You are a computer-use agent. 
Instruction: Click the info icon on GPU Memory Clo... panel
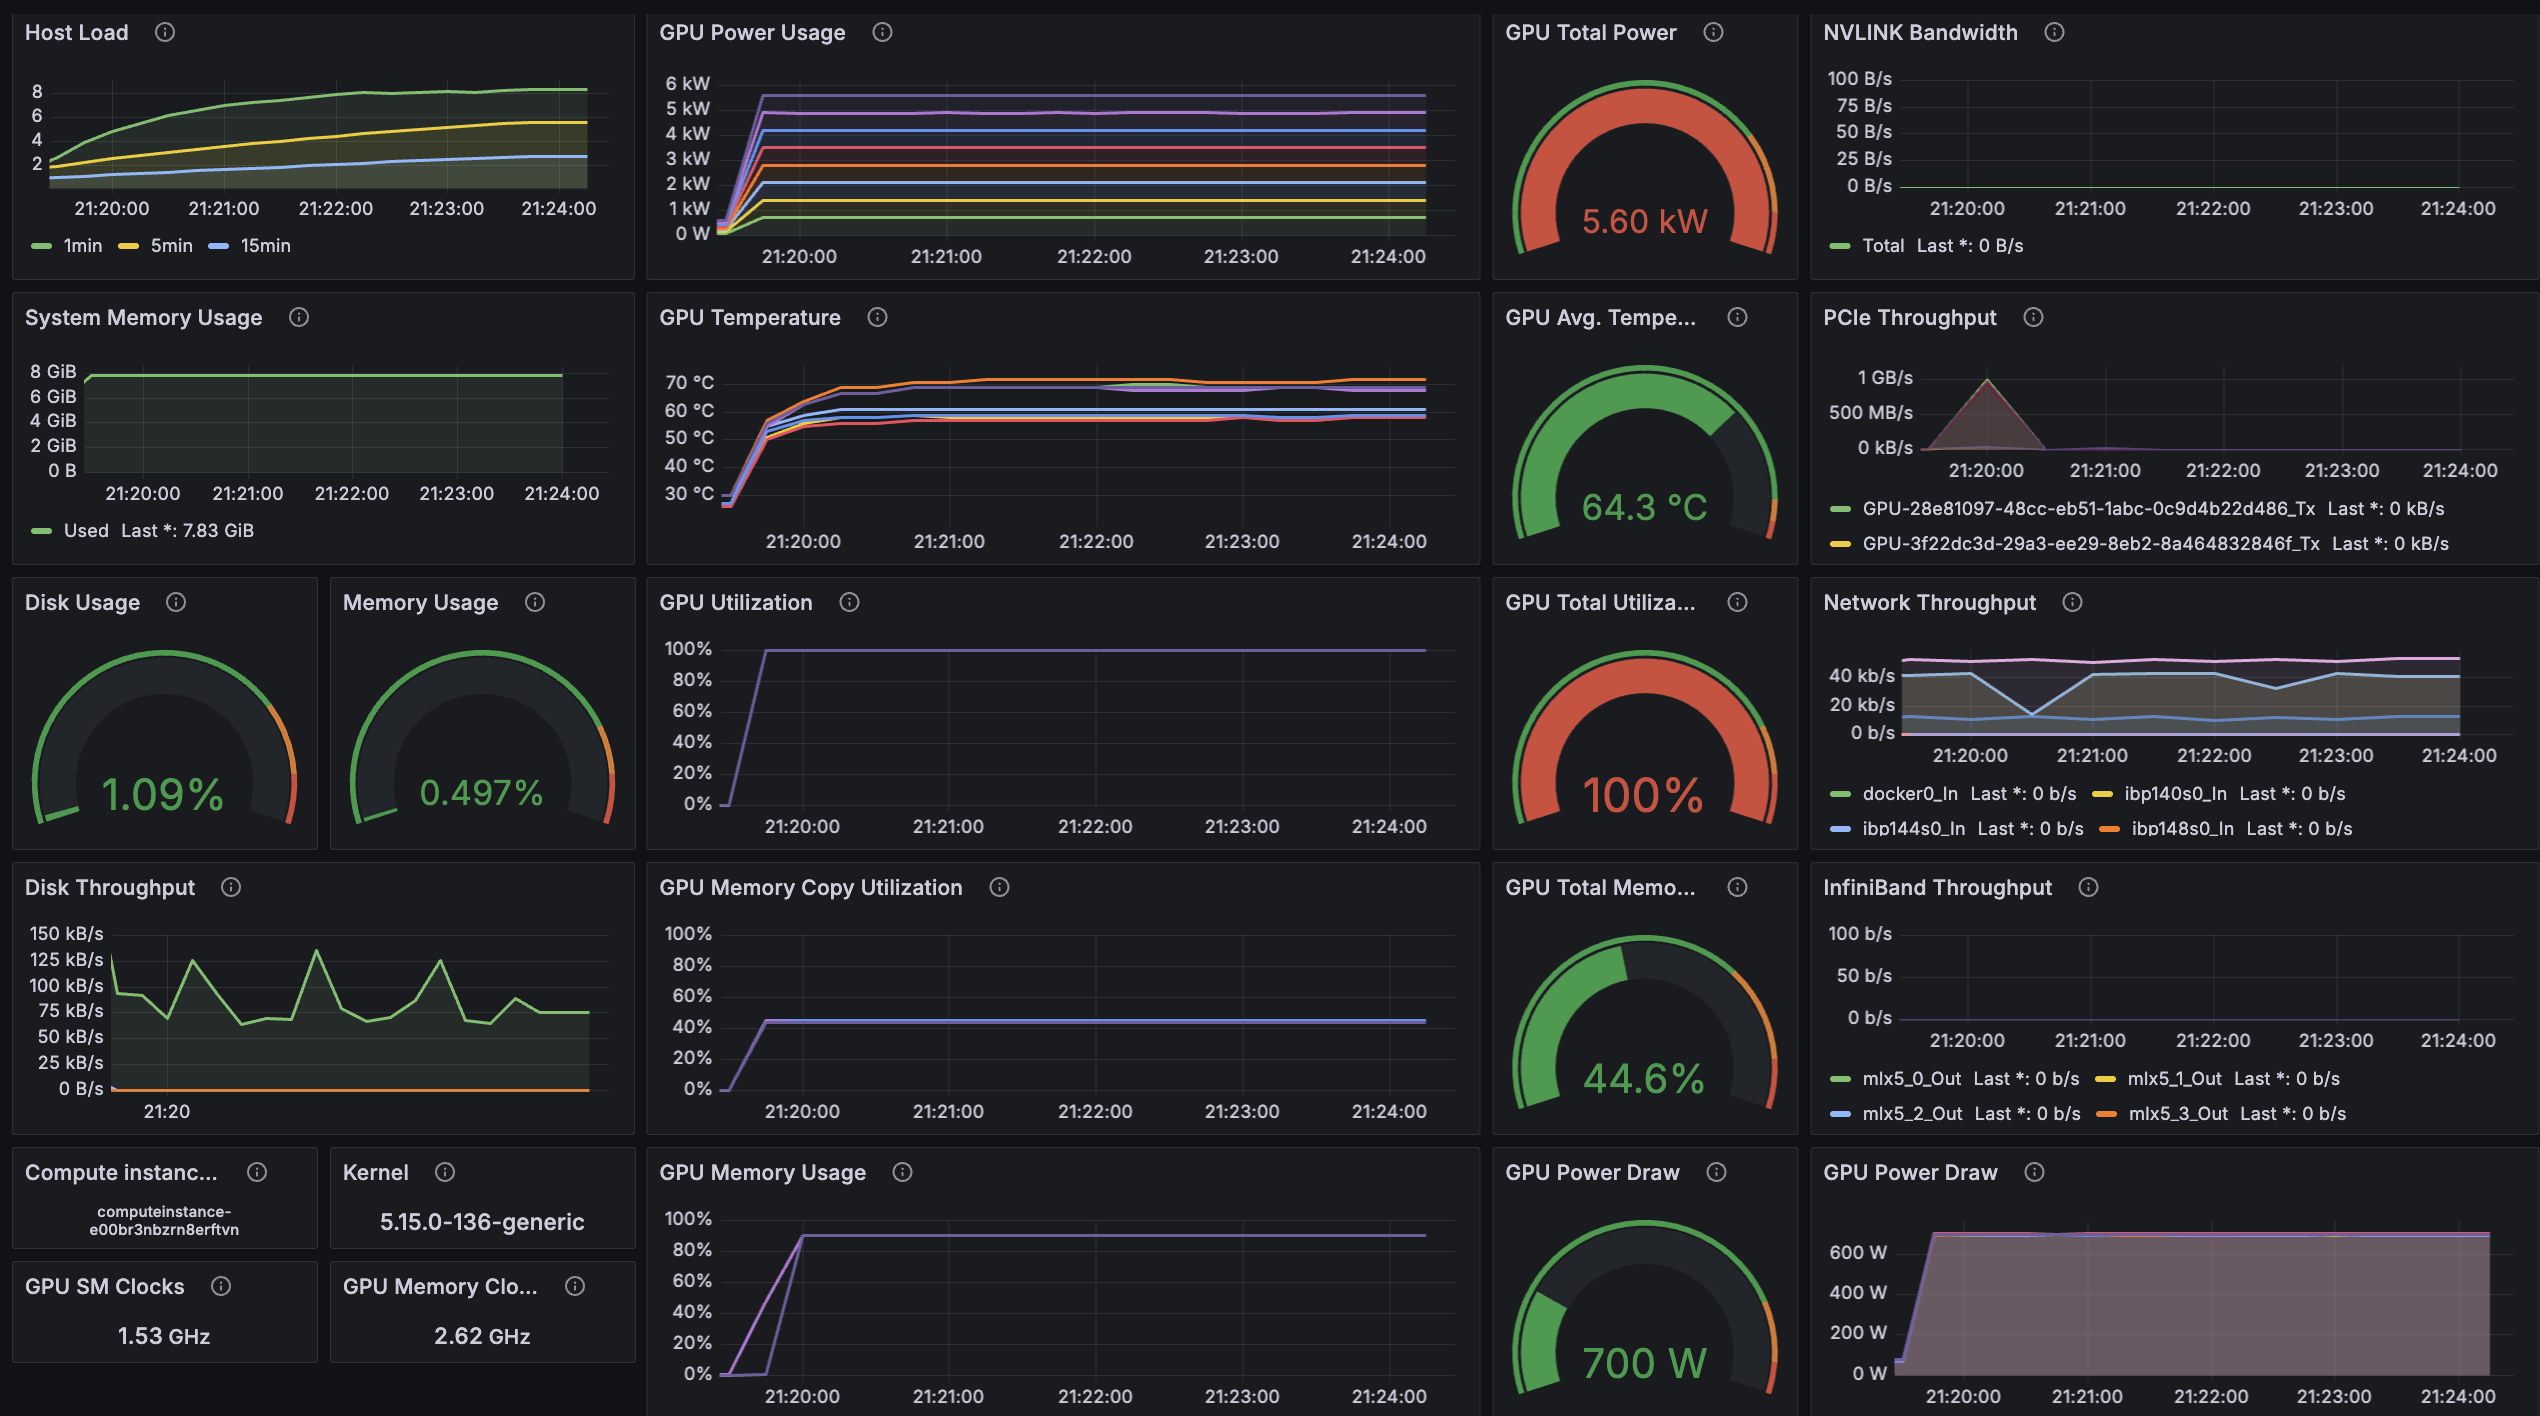coord(575,1286)
